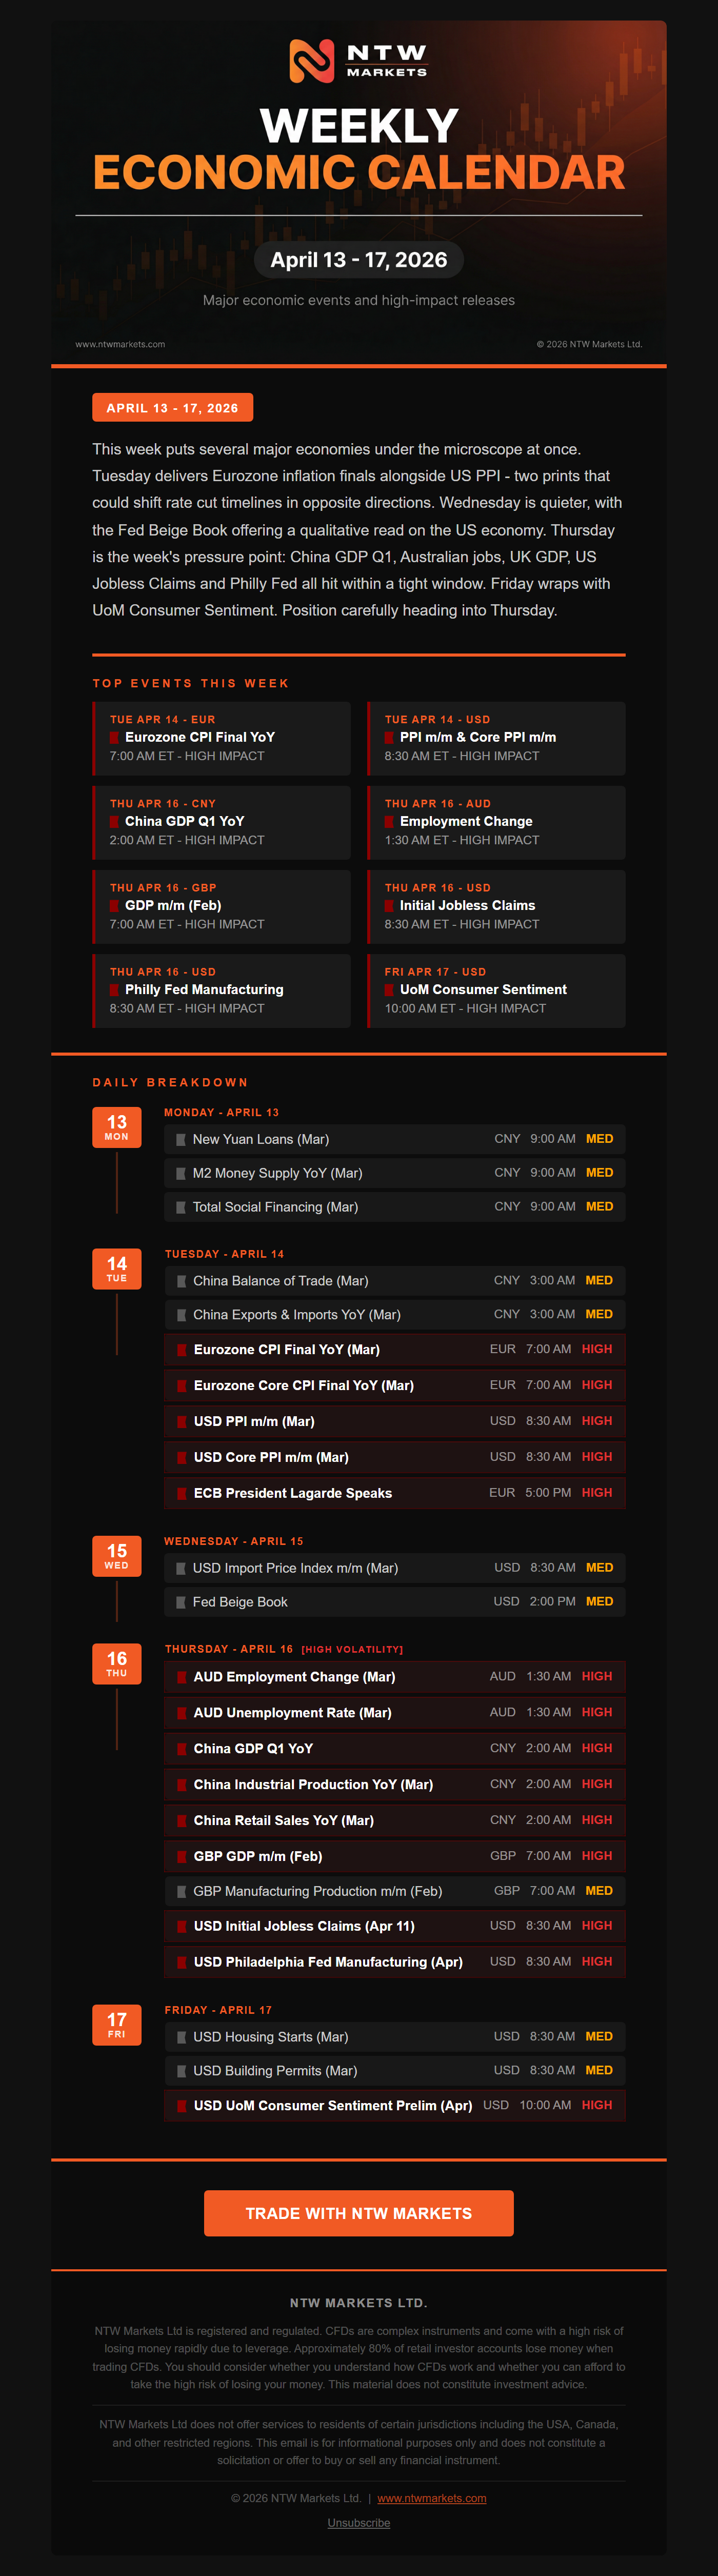Select the New Yuan Loans (Mar) row
This screenshot has width=718, height=2576.
[x=395, y=1139]
